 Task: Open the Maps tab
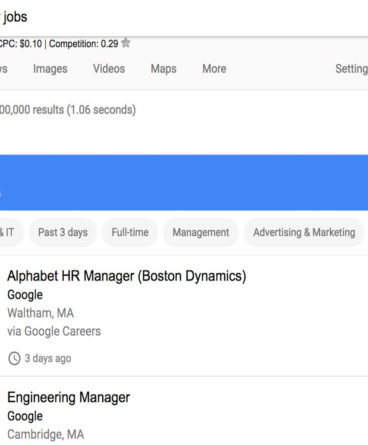164,69
